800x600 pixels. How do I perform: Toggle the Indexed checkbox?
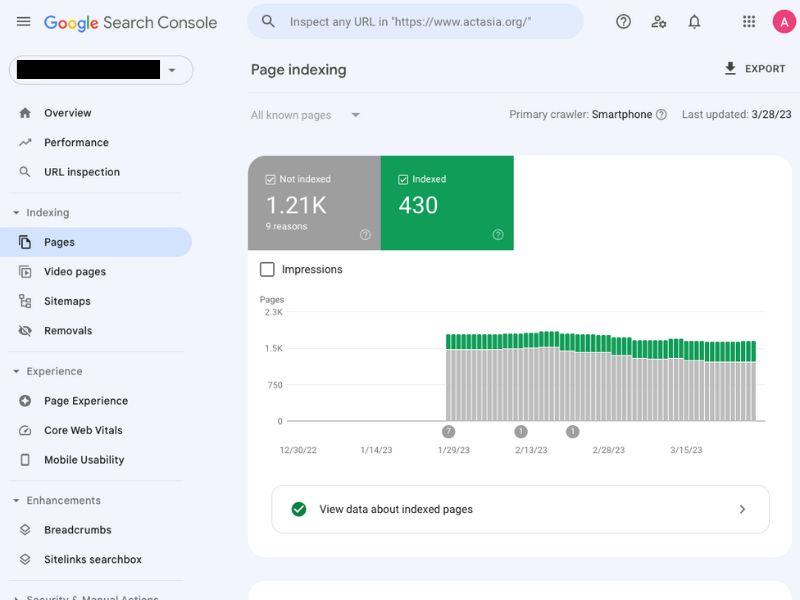tap(403, 179)
